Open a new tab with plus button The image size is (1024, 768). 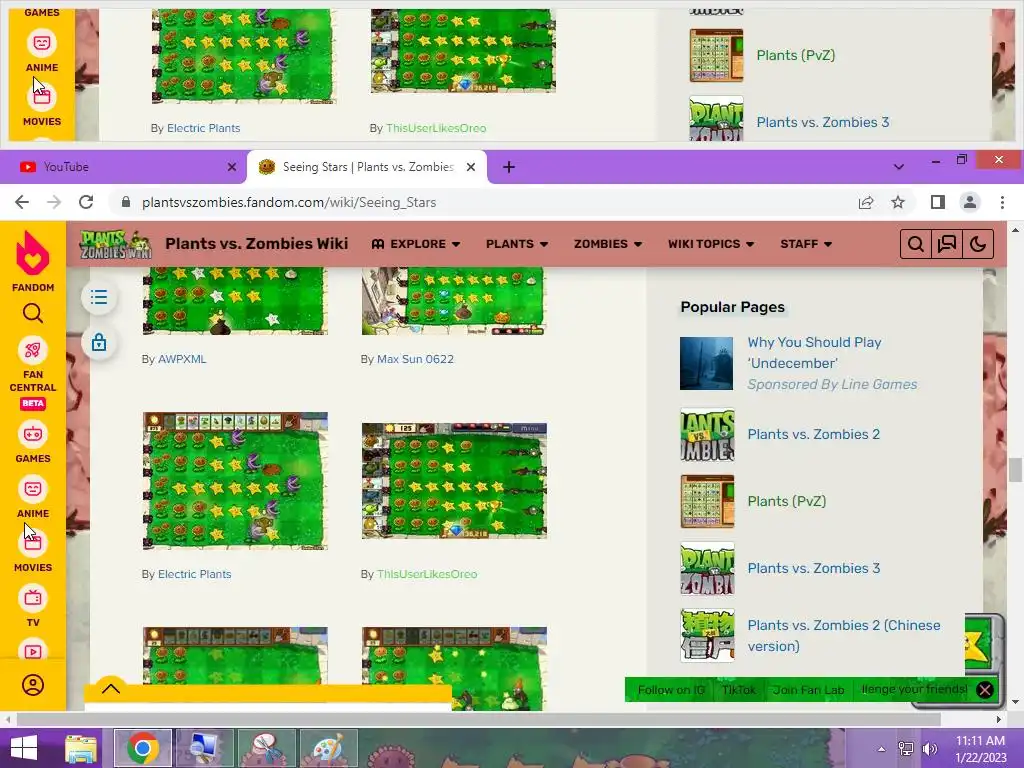pyautogui.click(x=509, y=167)
